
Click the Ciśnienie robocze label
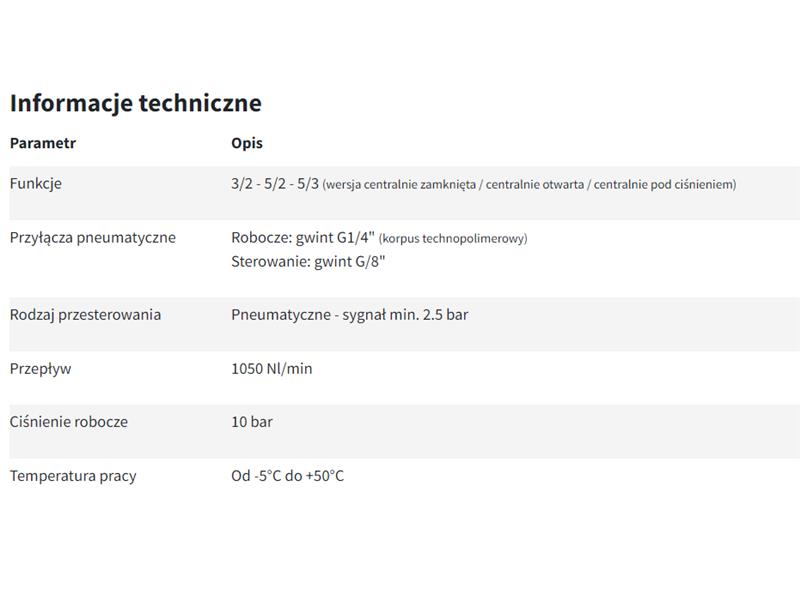[x=69, y=422]
